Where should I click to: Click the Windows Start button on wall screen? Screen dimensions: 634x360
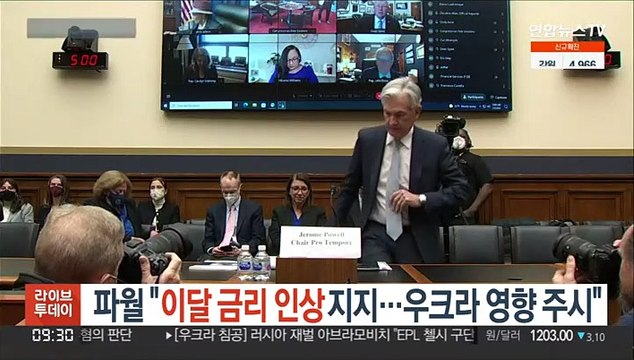(x=165, y=106)
